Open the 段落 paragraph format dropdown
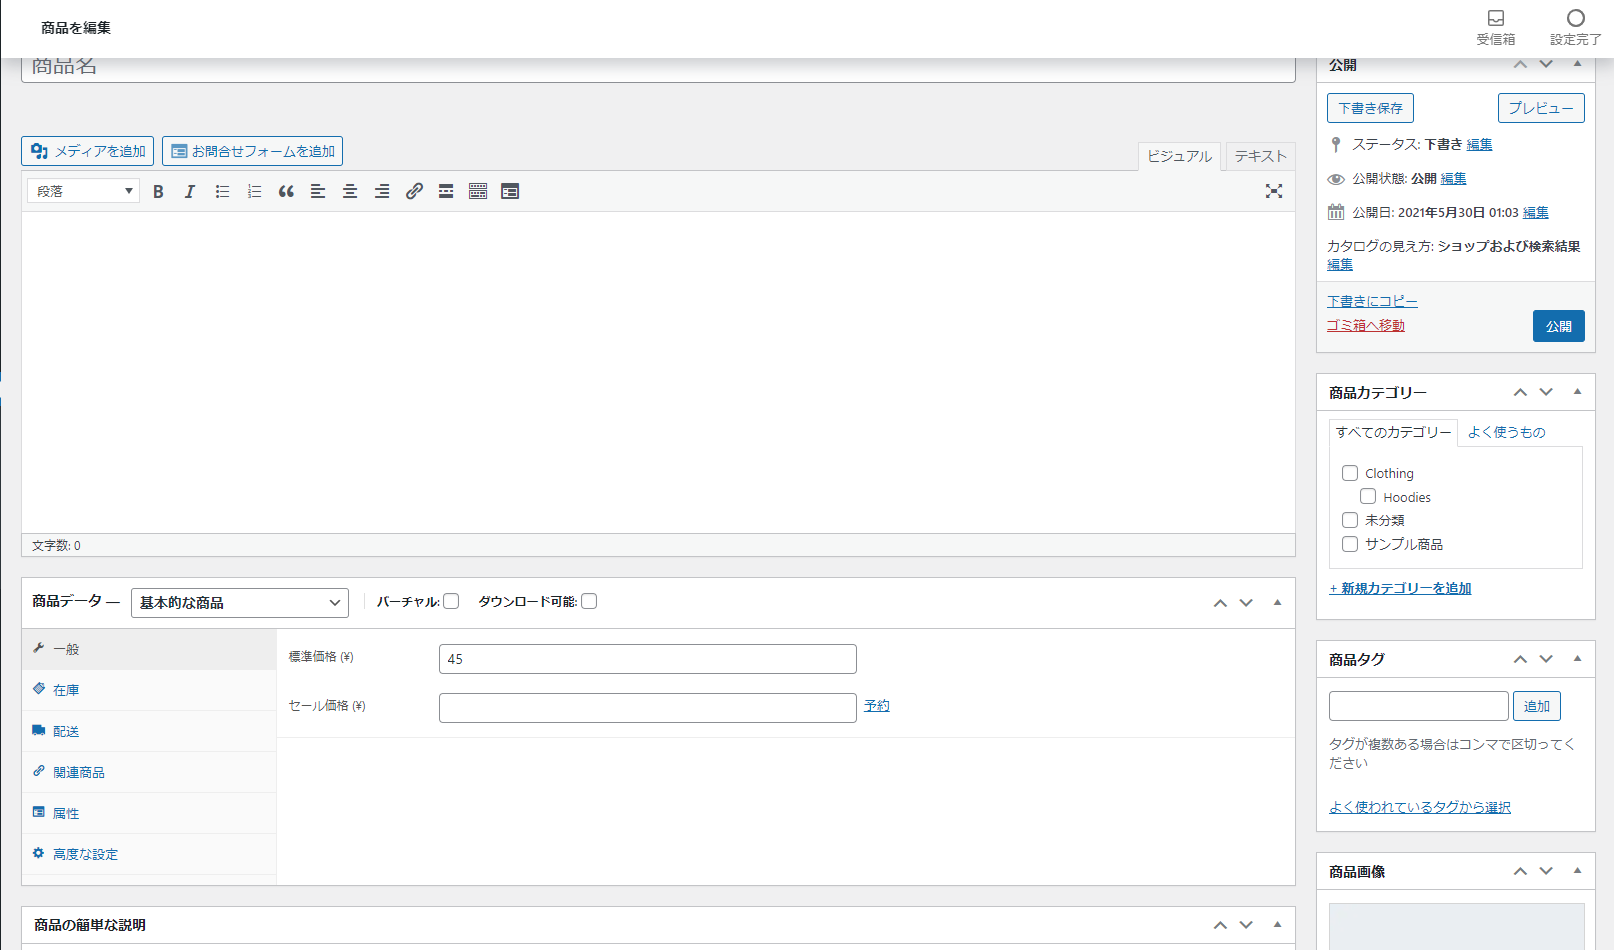 coord(83,191)
